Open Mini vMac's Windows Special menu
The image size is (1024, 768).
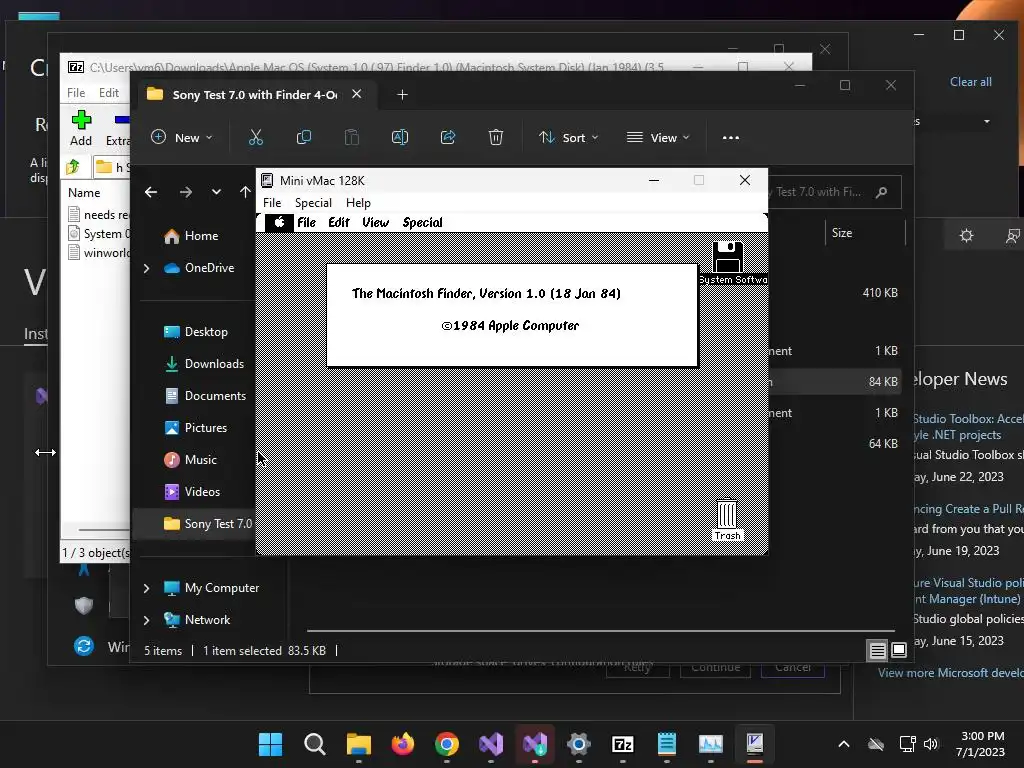(313, 202)
